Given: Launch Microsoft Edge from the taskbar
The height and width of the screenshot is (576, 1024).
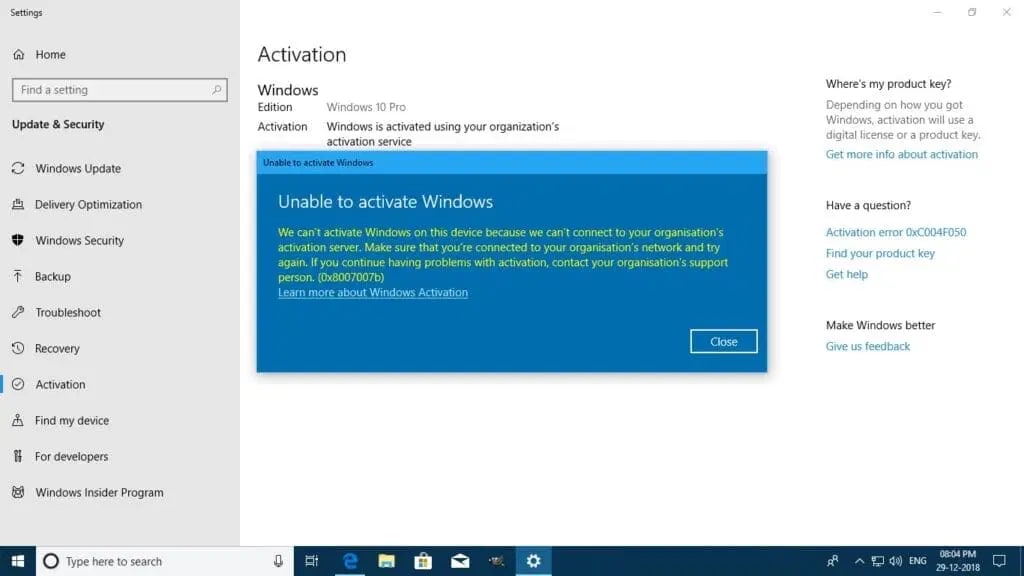Looking at the screenshot, I should pos(350,561).
